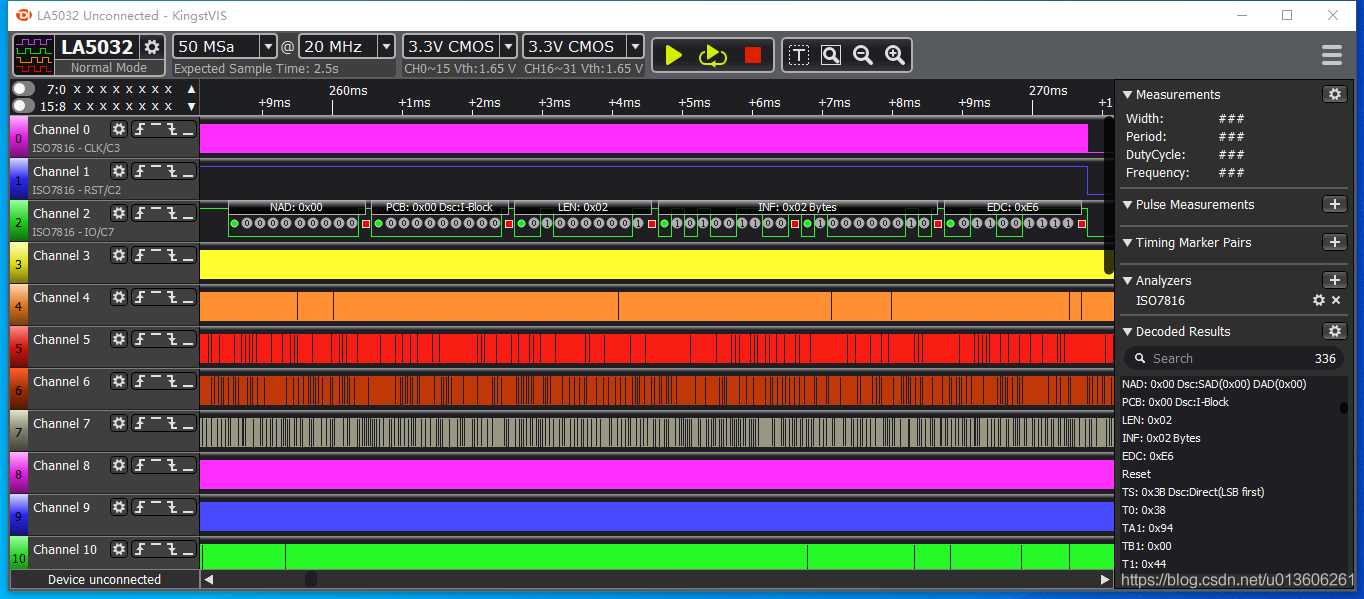
Task: Set low level trigger on Channel 2
Action: coord(188,213)
